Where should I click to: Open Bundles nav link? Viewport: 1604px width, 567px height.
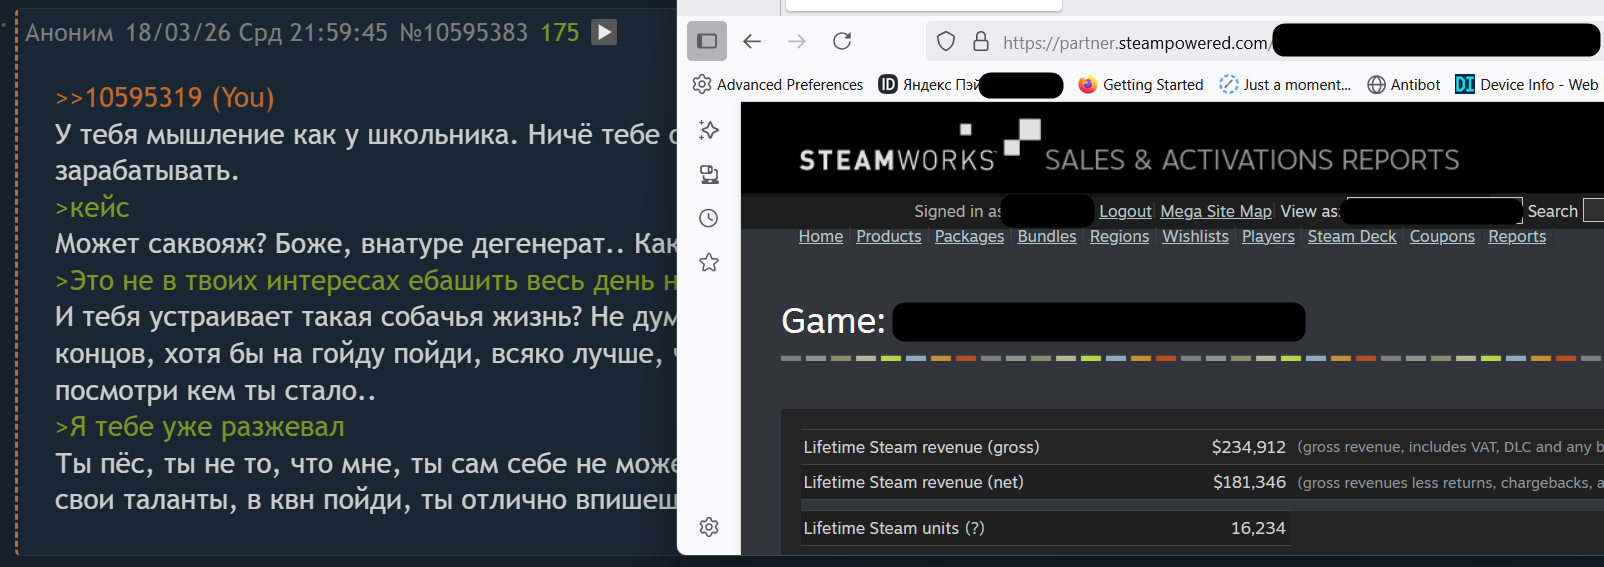(x=1047, y=236)
